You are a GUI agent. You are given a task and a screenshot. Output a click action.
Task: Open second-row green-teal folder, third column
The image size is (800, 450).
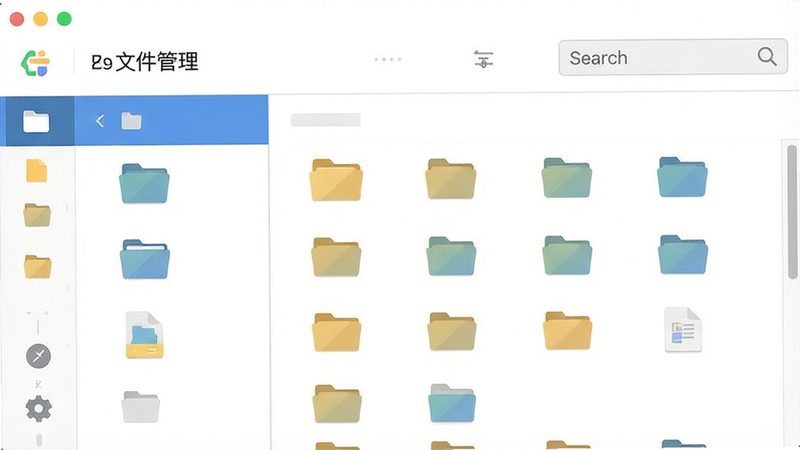pos(567,255)
